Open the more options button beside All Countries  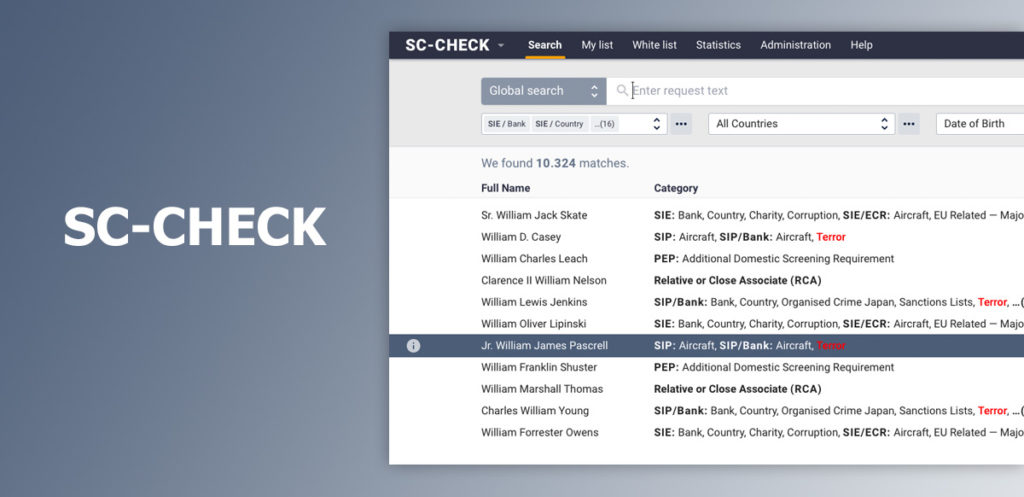pos(908,124)
